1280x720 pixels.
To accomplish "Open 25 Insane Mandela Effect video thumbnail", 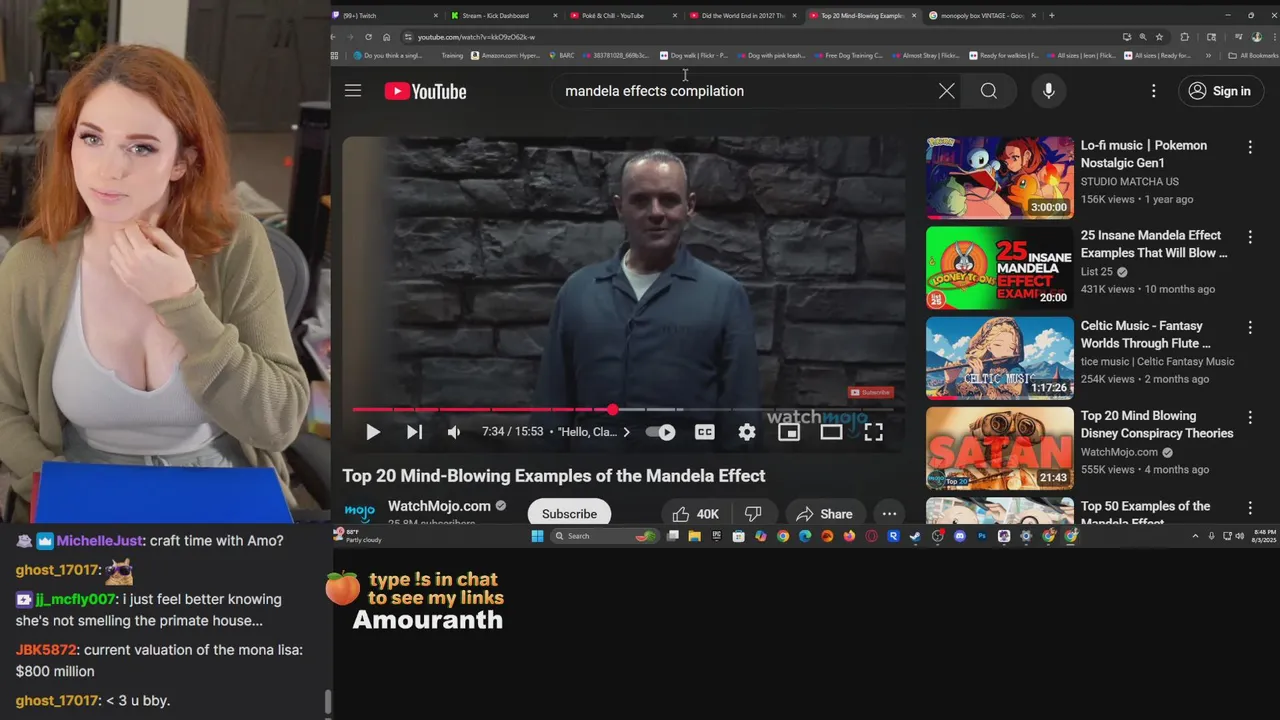I will (1000, 268).
